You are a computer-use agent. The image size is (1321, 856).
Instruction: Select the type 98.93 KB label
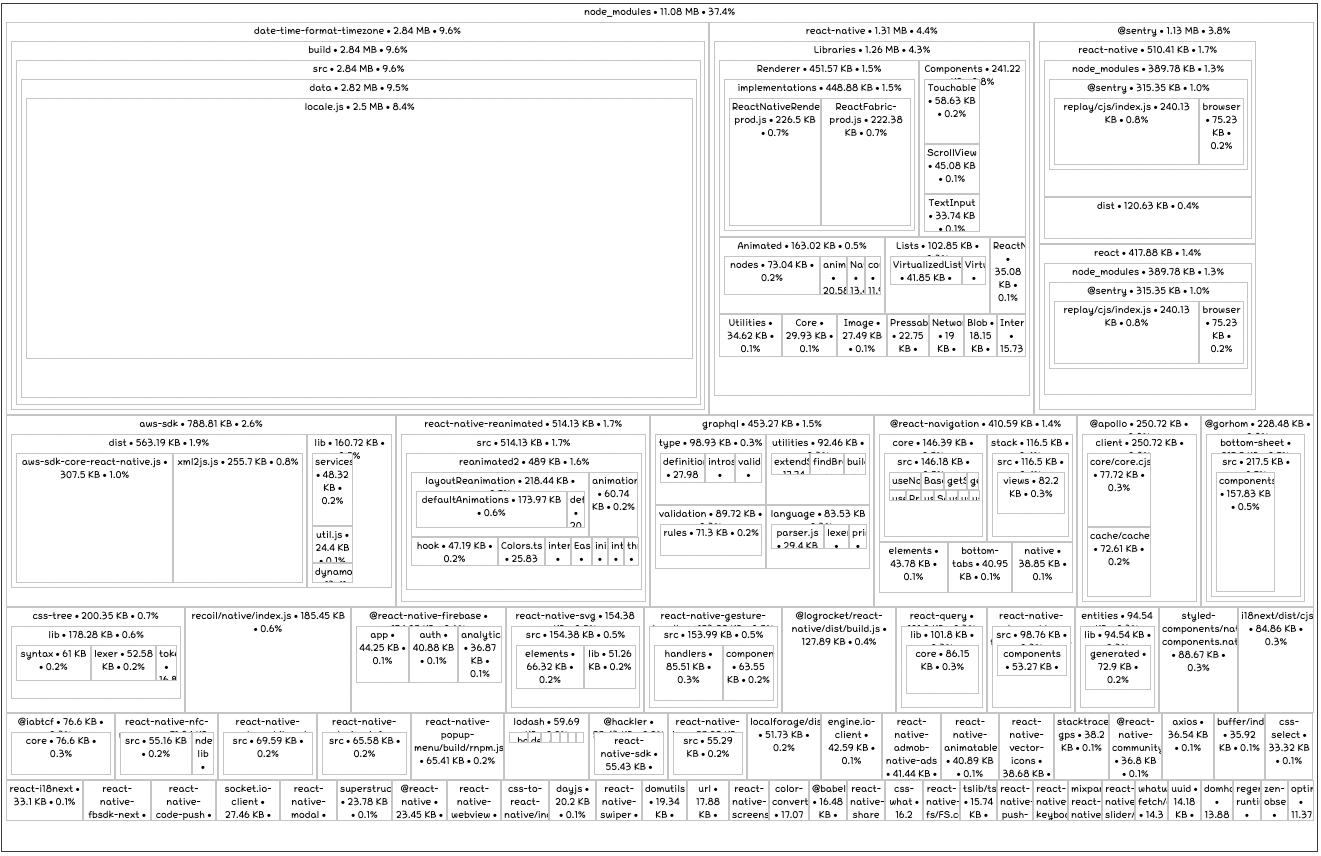click(x=710, y=443)
